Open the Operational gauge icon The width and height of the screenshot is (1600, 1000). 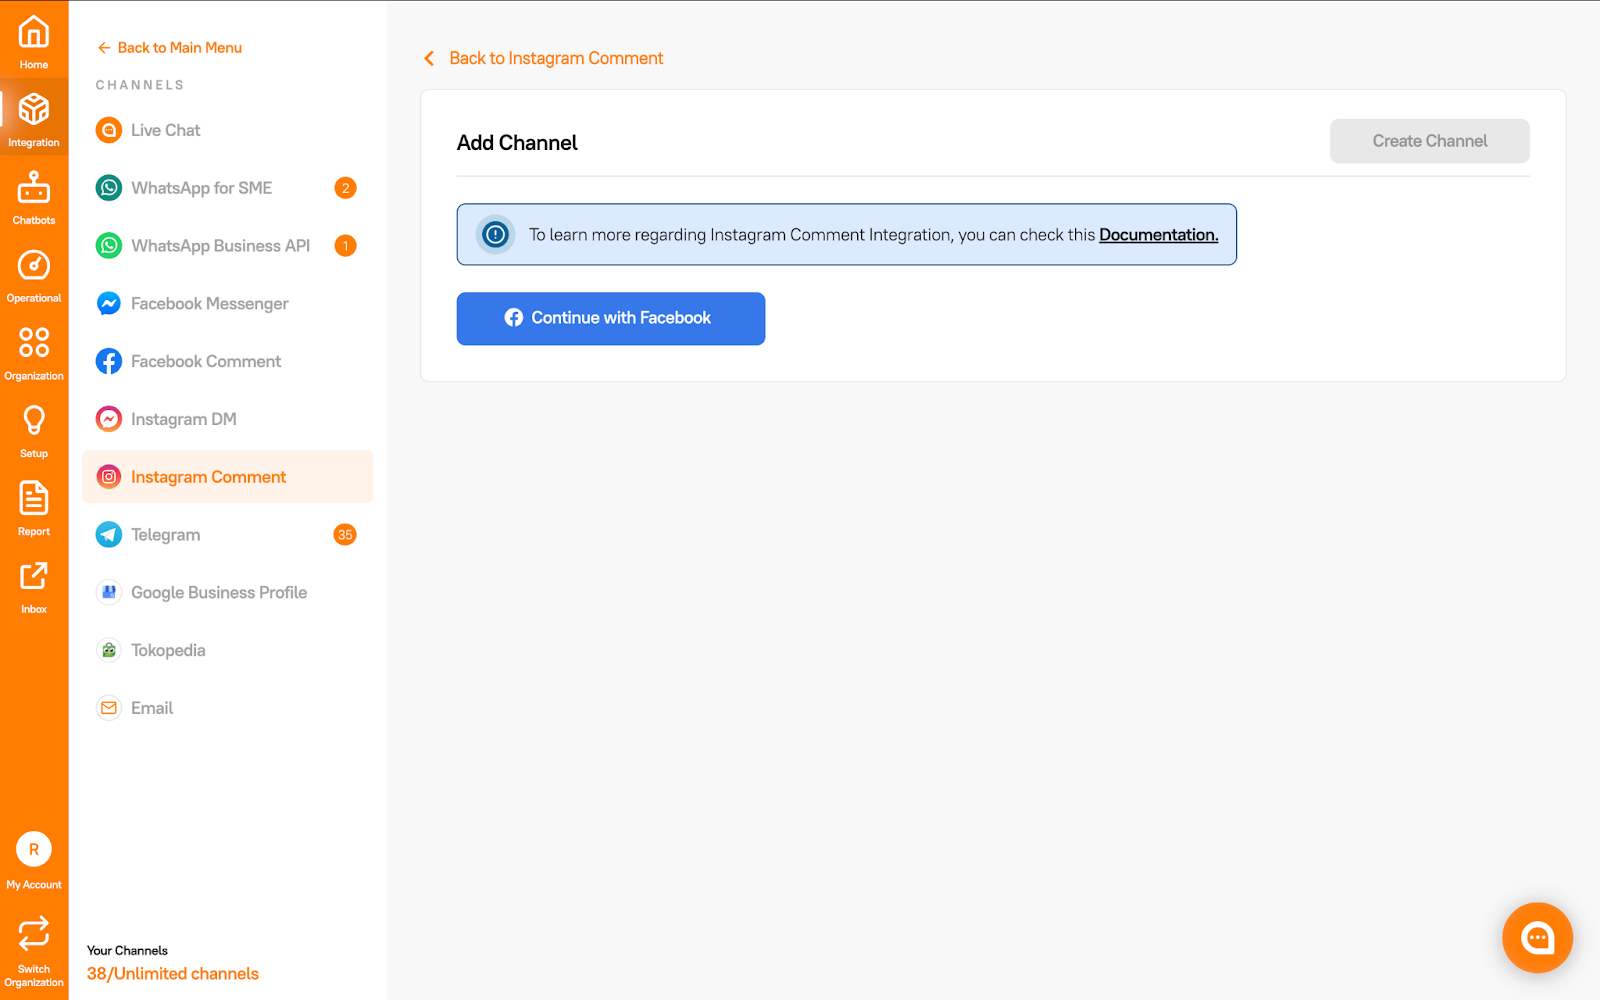pyautogui.click(x=34, y=265)
